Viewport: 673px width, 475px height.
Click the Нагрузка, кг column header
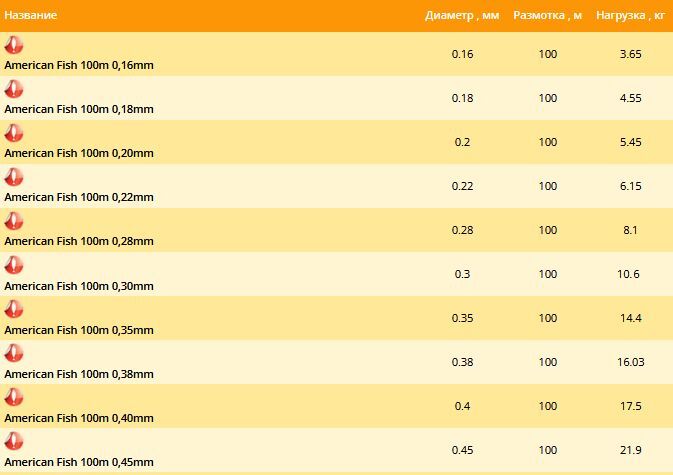coord(631,15)
